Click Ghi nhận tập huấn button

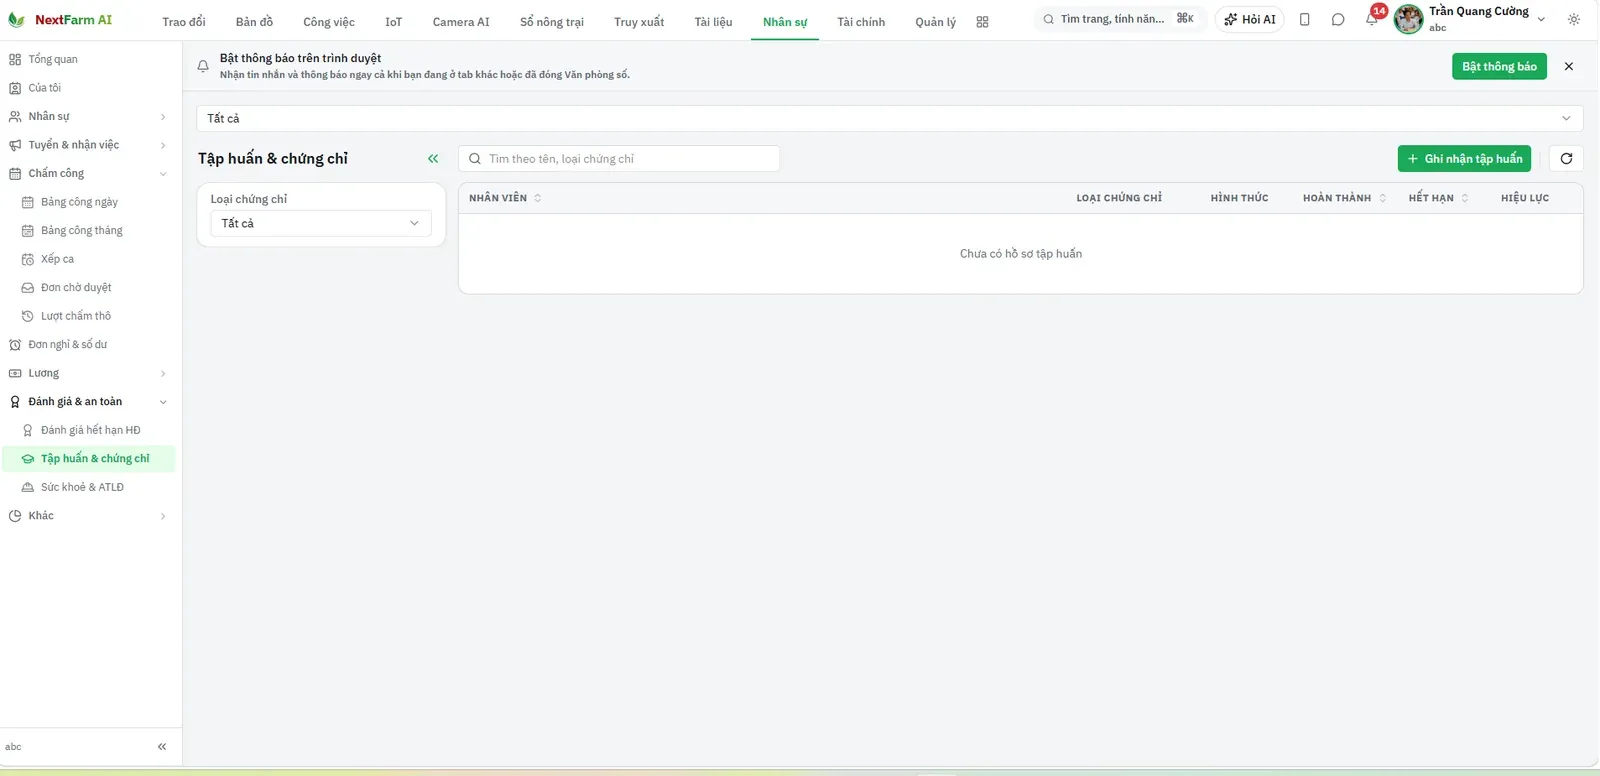(x=1464, y=158)
